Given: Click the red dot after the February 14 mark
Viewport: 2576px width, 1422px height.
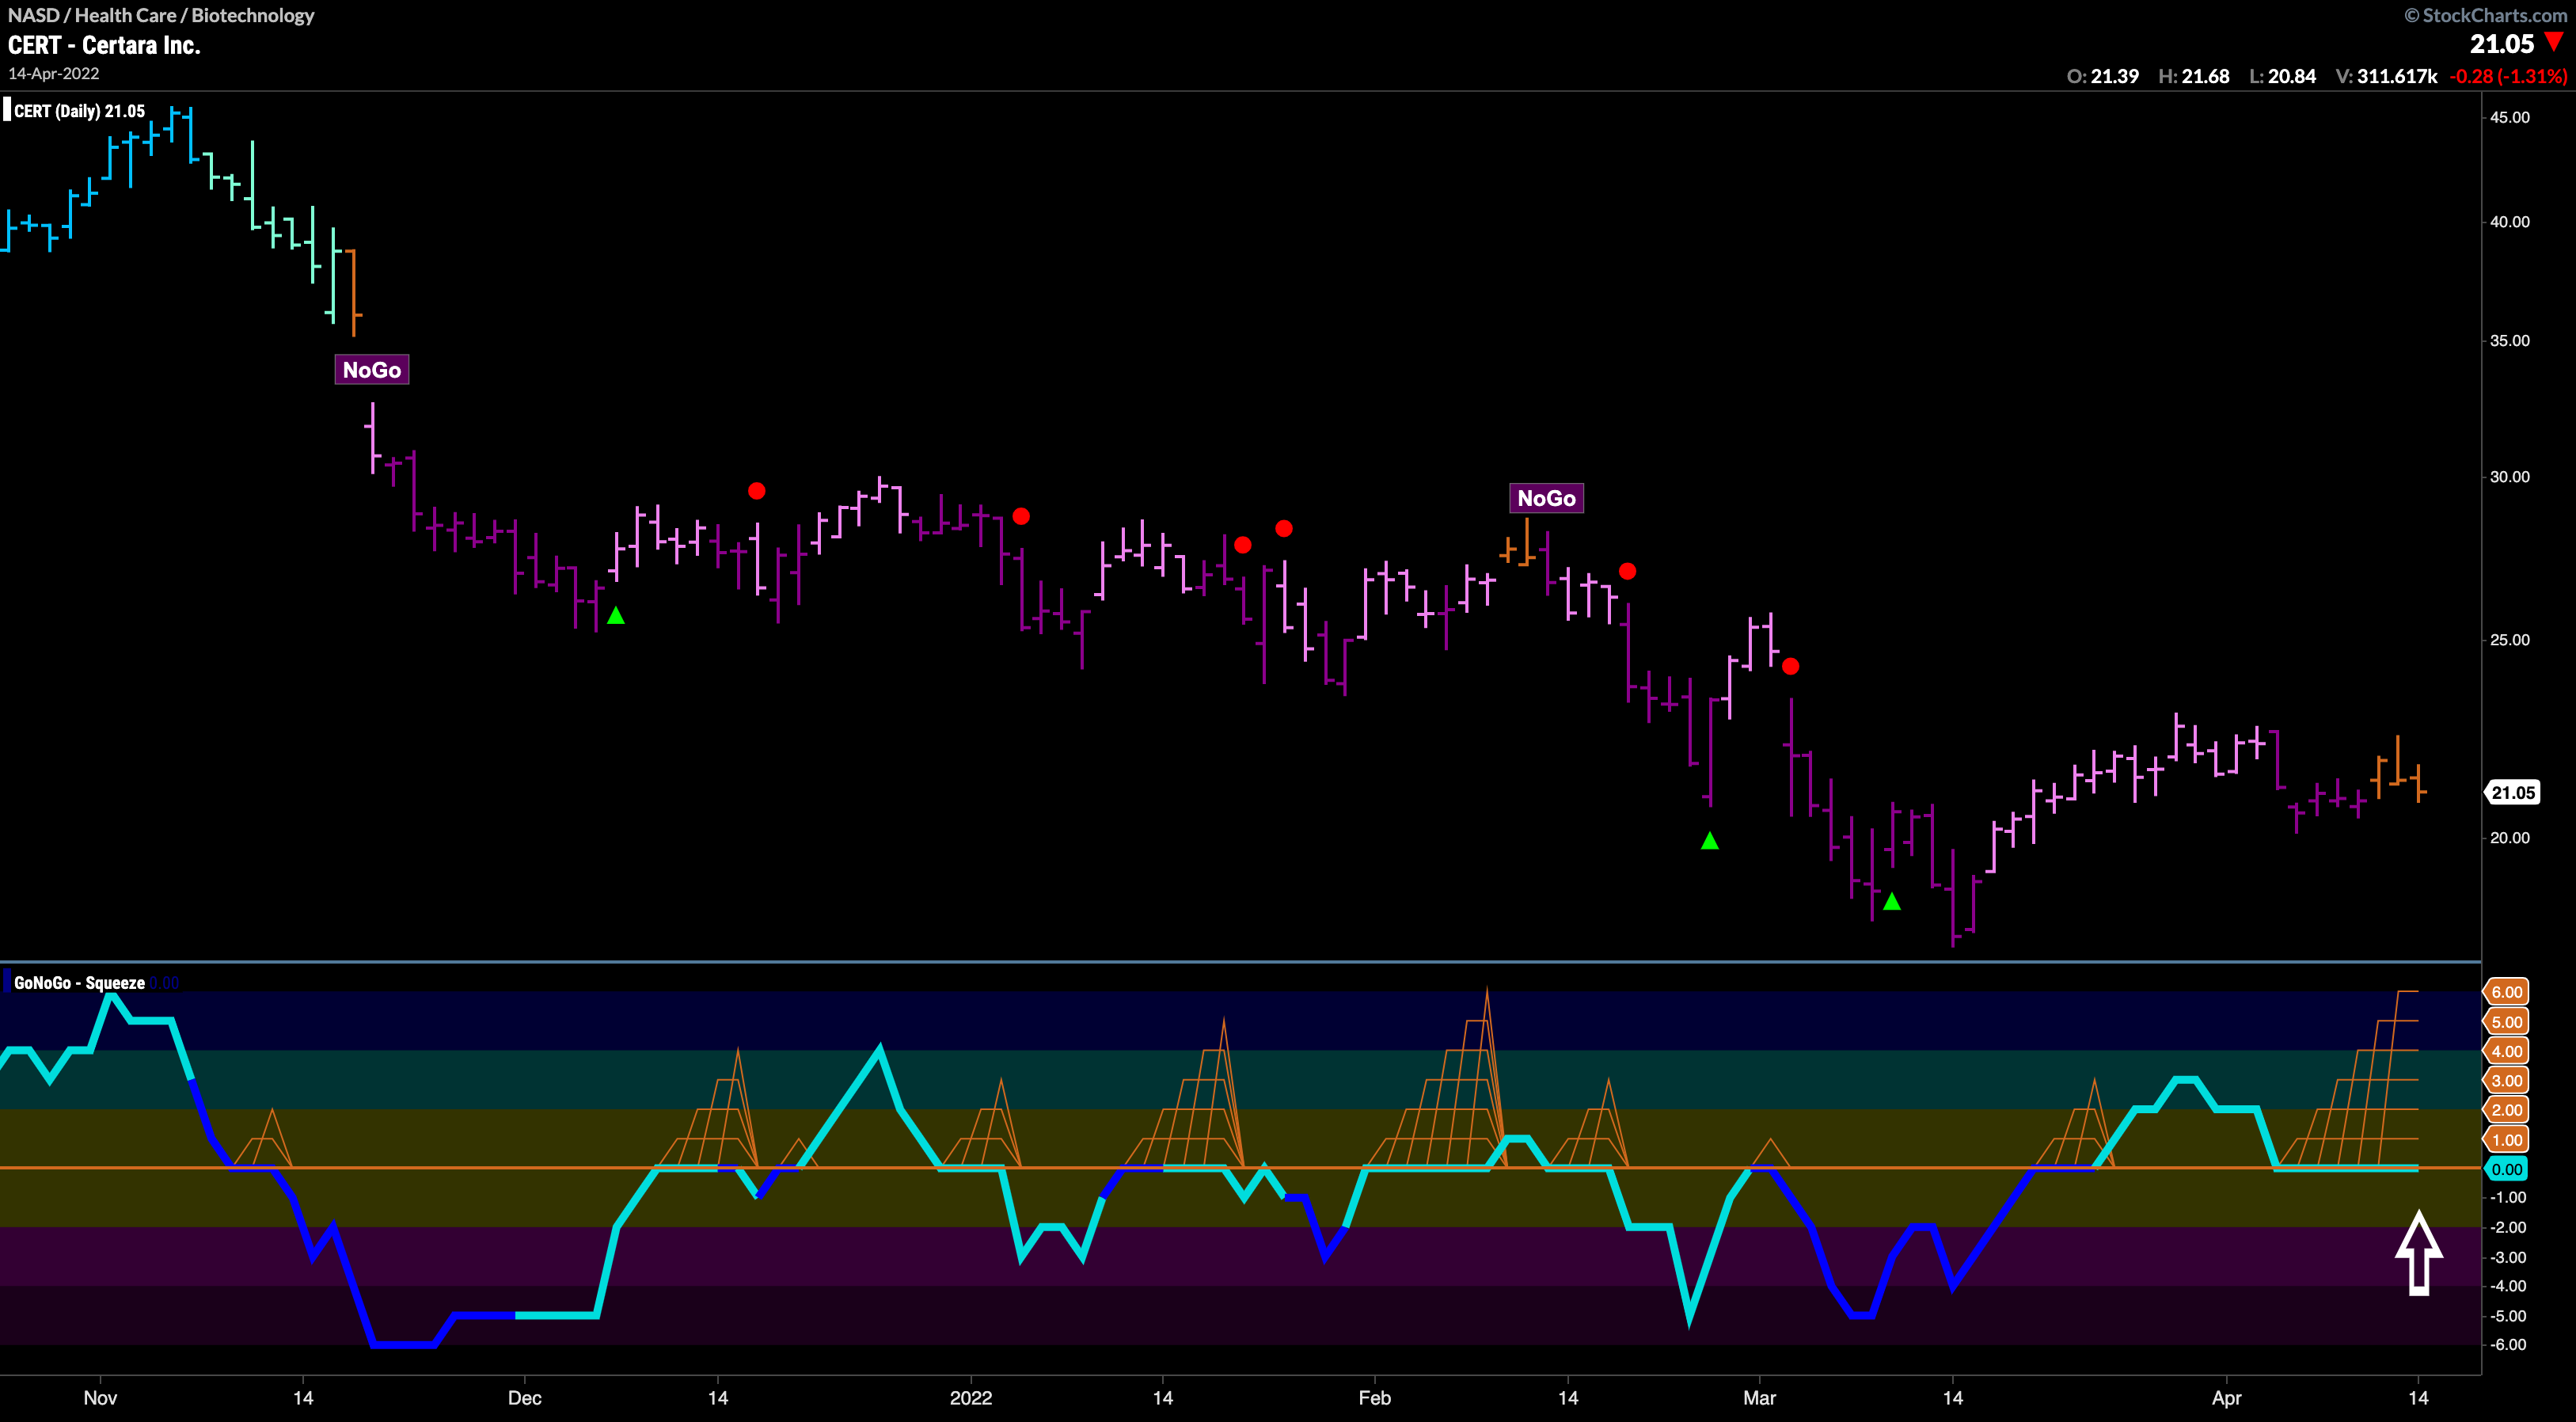Looking at the screenshot, I should click(x=1628, y=571).
